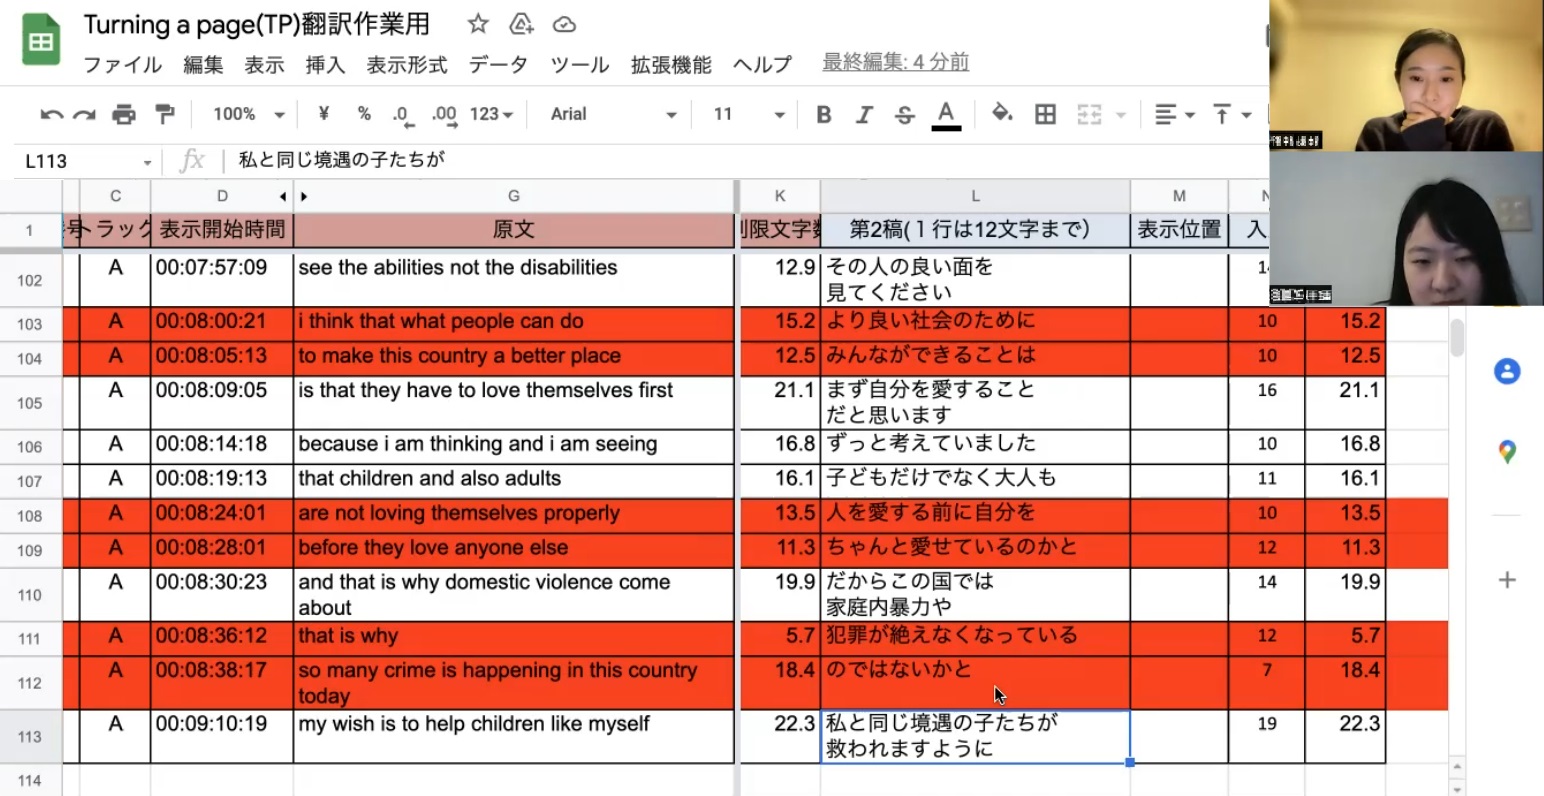Toggle bold formatting
The image size is (1544, 796).
824,115
